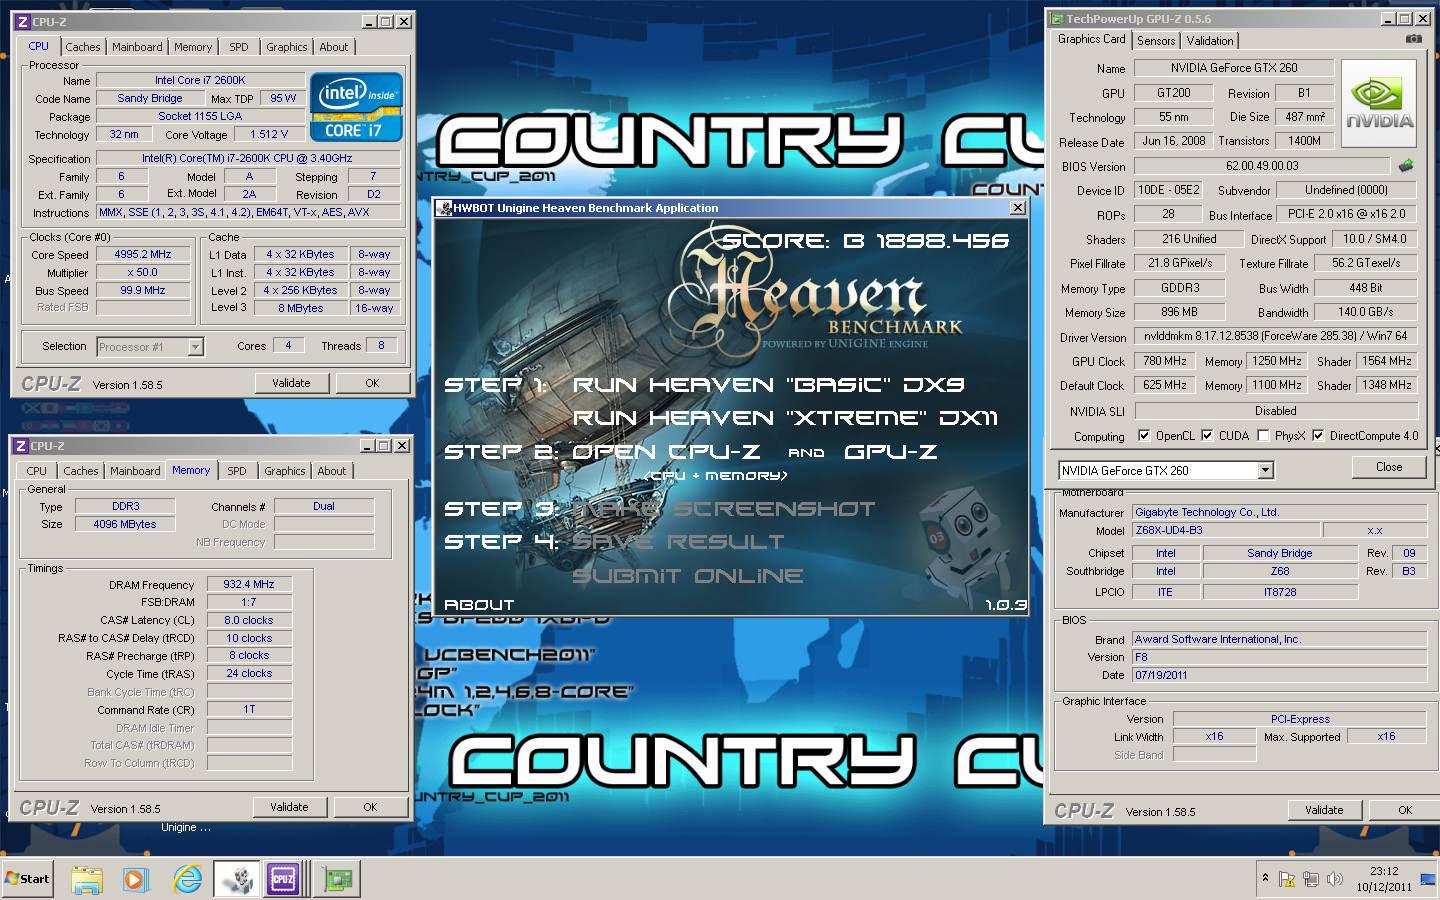The width and height of the screenshot is (1440, 900).
Task: Click the NVIDIA logo in GPU-Z
Action: (x=1379, y=104)
